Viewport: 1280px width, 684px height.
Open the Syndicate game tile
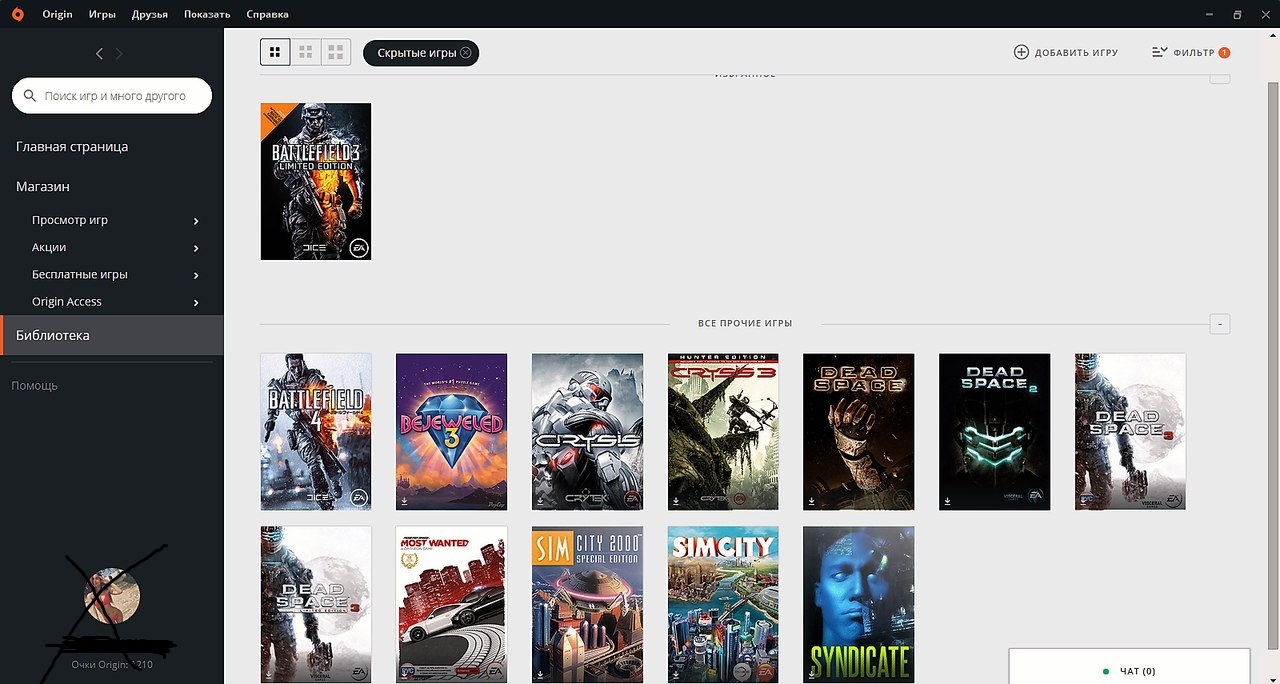tap(859, 604)
